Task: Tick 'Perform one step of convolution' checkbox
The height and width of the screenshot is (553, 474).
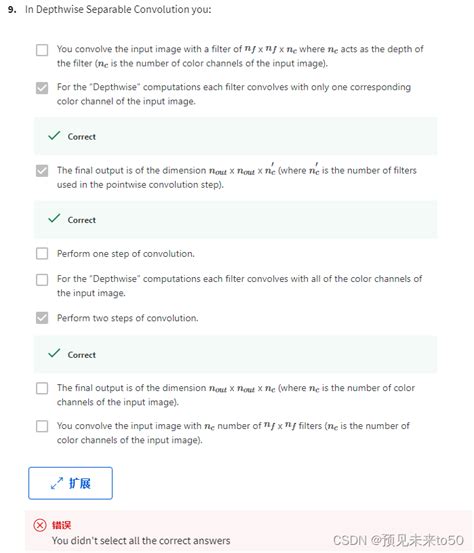Action: tap(42, 253)
